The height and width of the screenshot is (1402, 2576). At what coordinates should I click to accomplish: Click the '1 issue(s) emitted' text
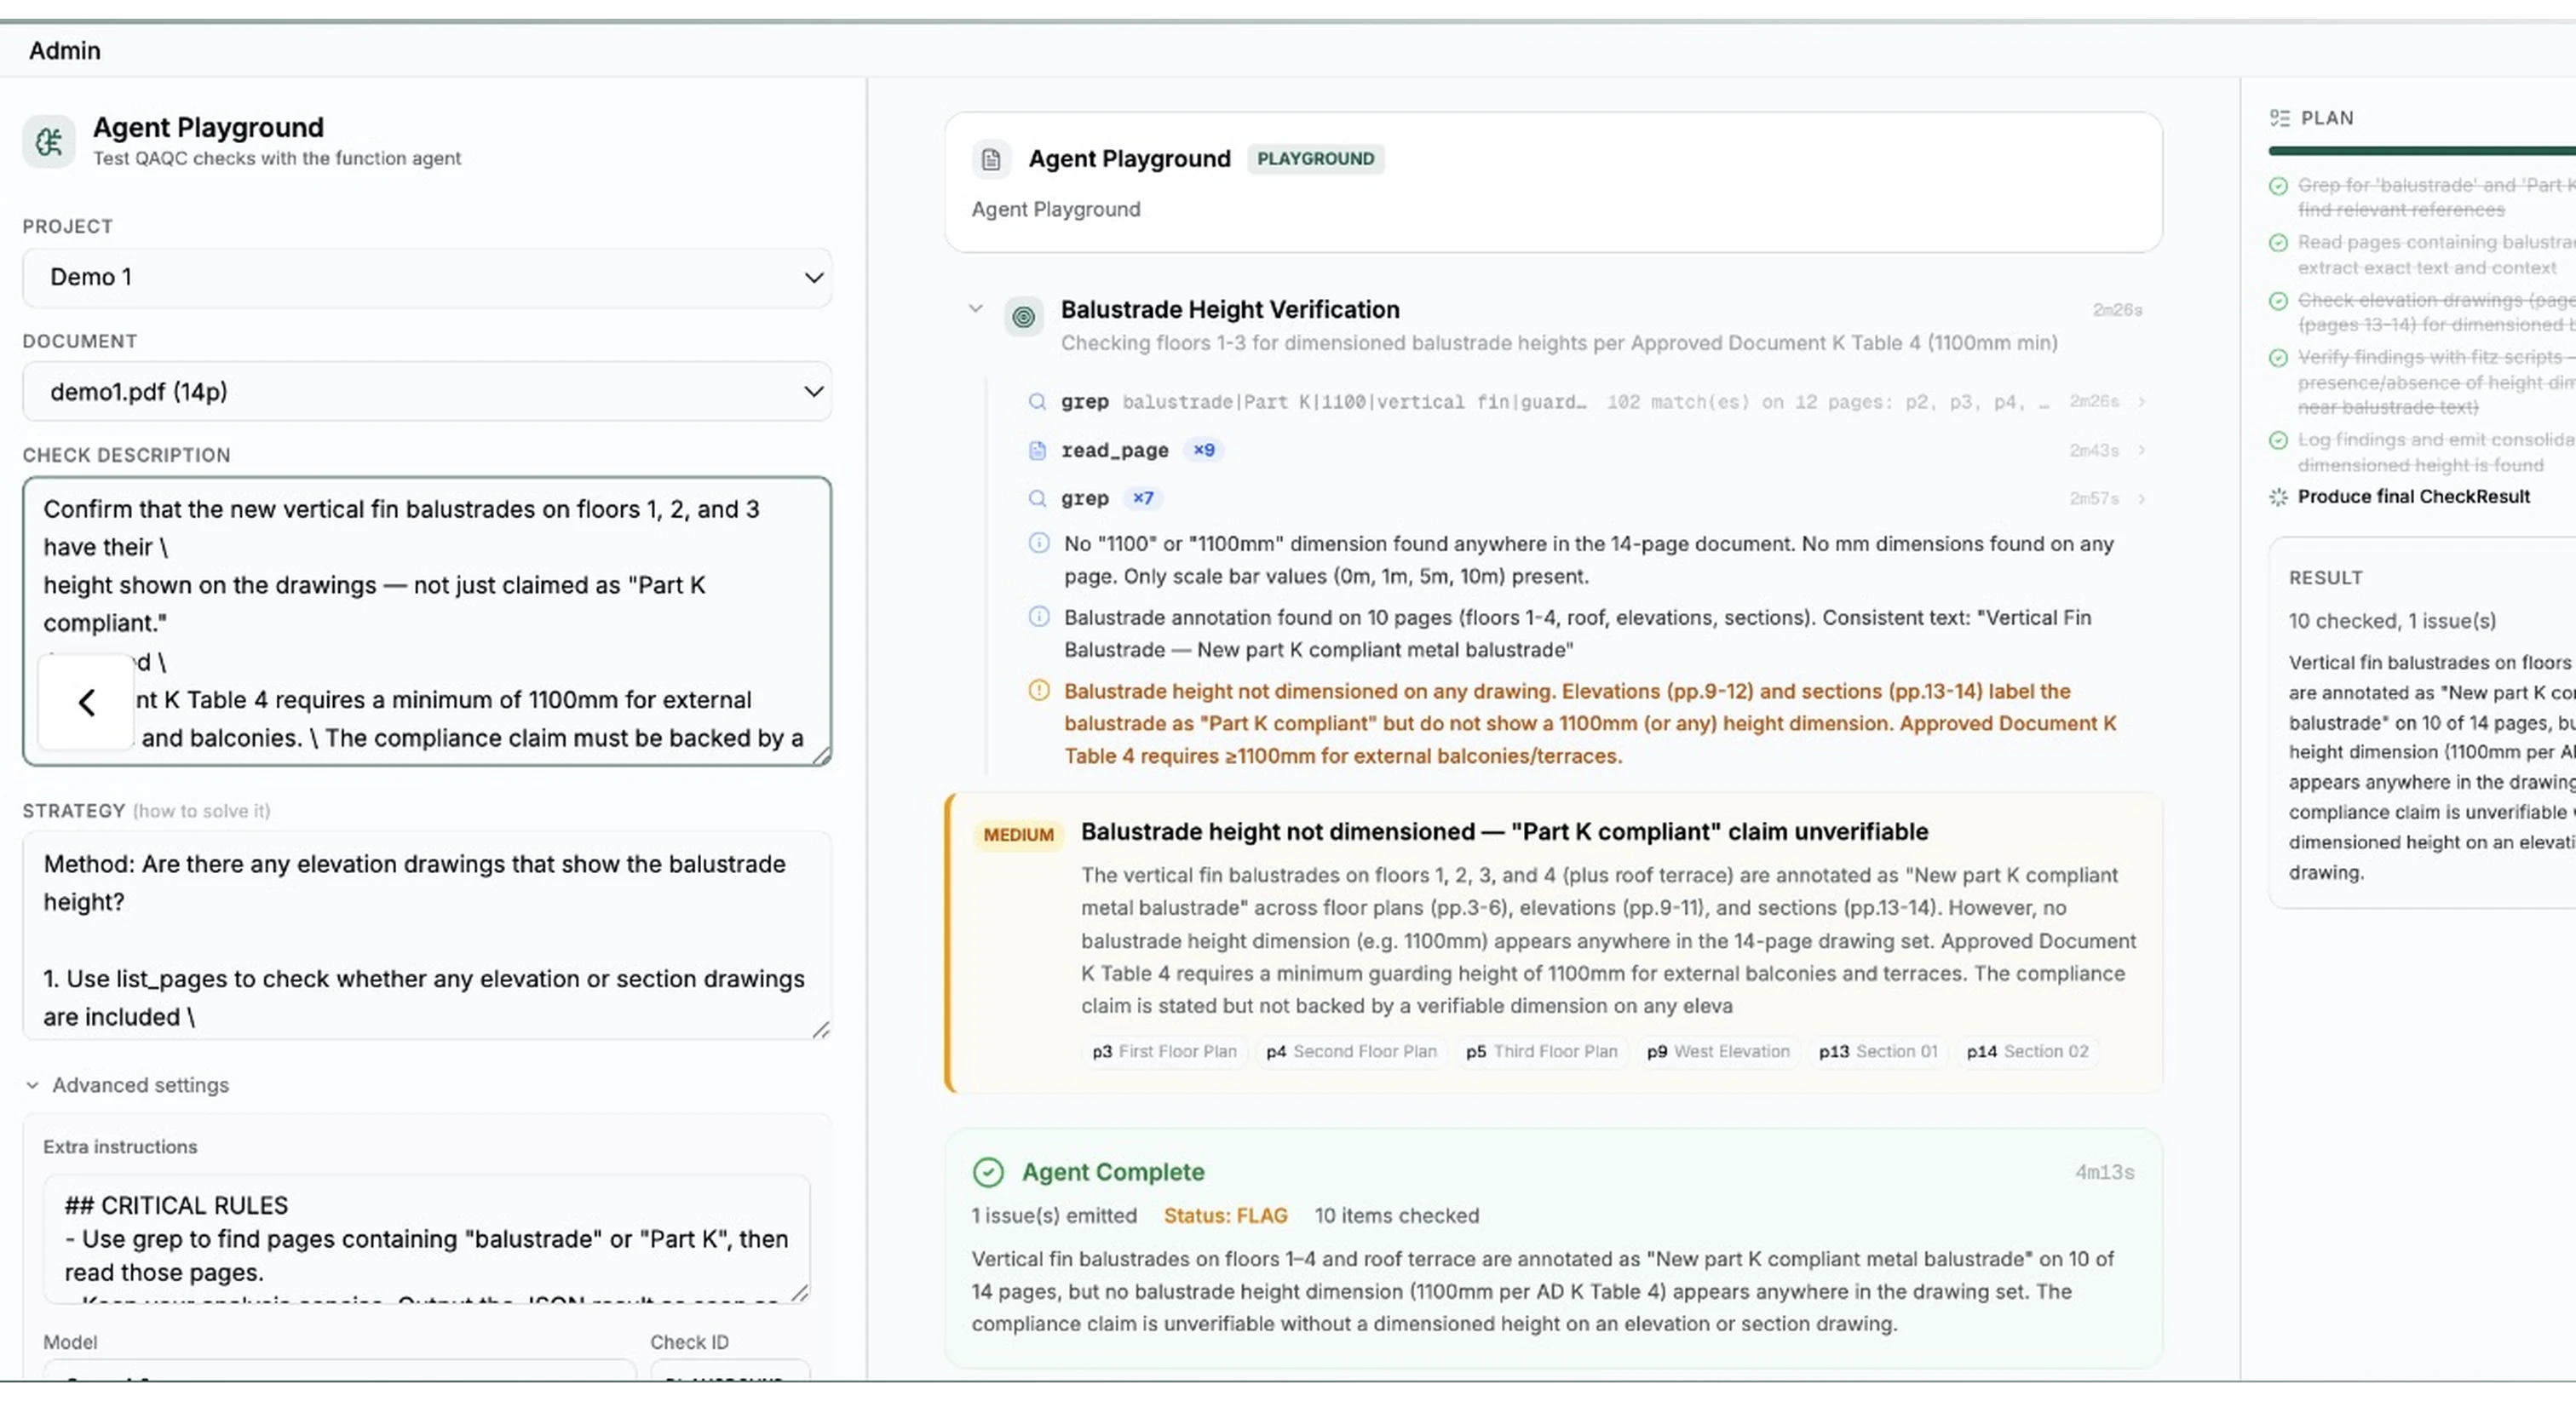click(x=1054, y=1216)
